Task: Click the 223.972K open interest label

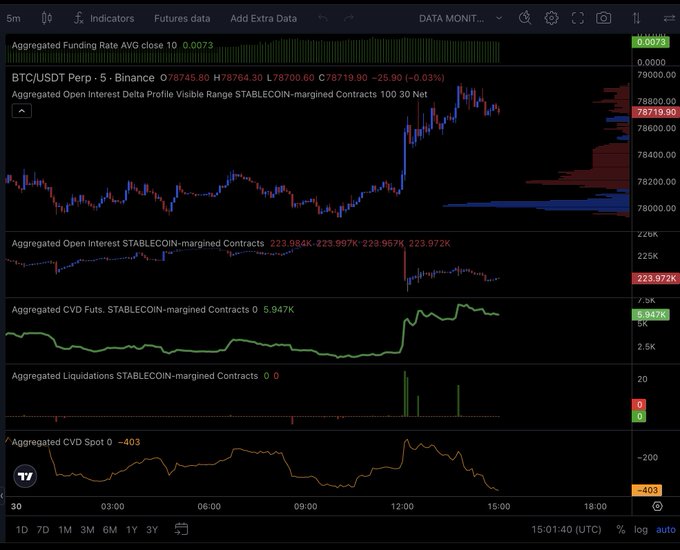Action: (656, 278)
